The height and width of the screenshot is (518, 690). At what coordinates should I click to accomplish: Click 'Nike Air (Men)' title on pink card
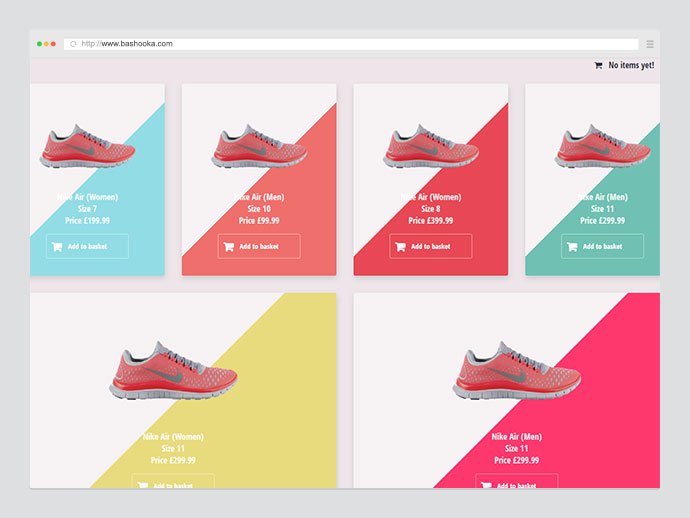click(517, 437)
